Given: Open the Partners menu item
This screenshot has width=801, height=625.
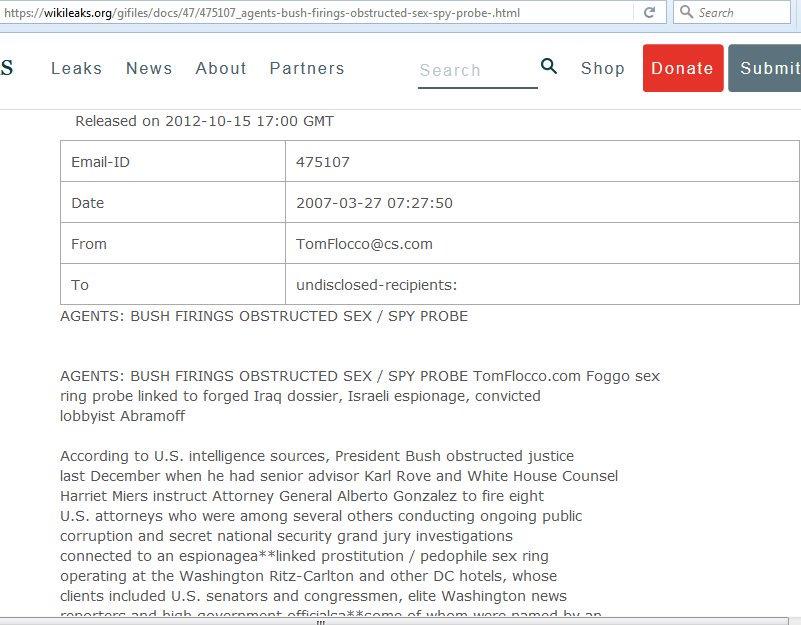Looking at the screenshot, I should point(307,68).
